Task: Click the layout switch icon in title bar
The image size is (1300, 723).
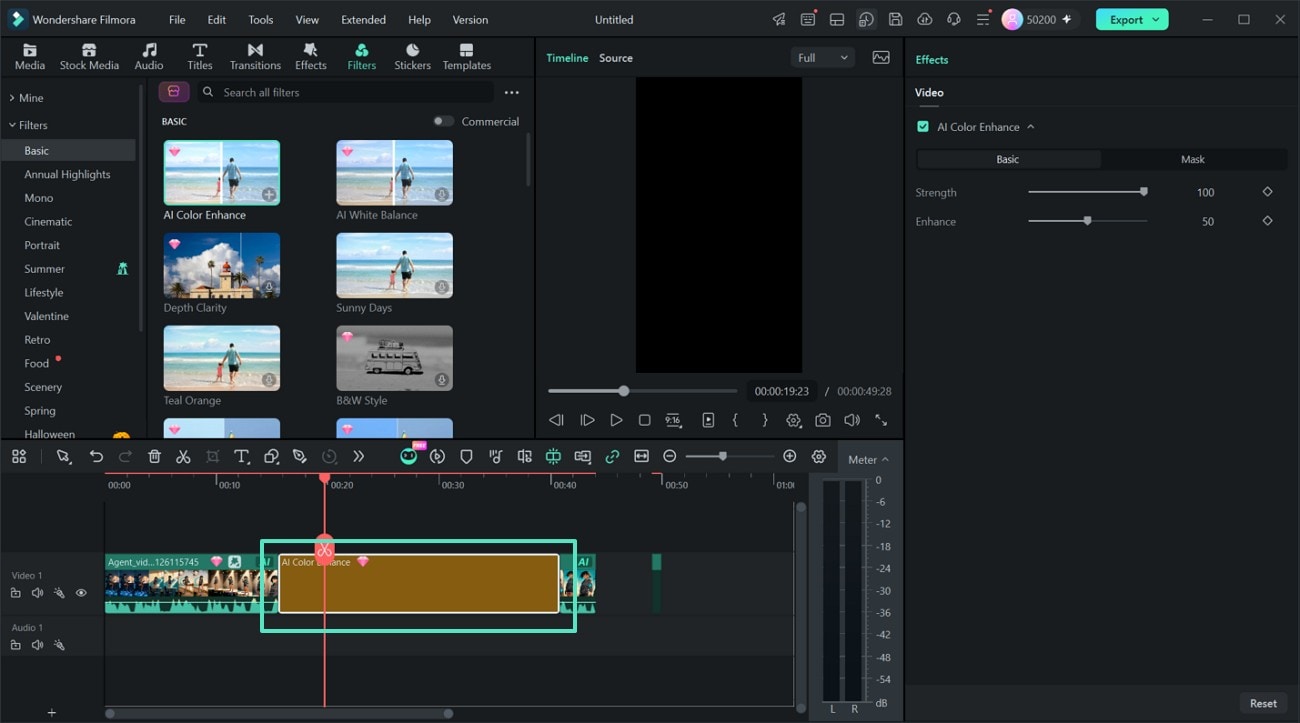Action: tap(837, 19)
